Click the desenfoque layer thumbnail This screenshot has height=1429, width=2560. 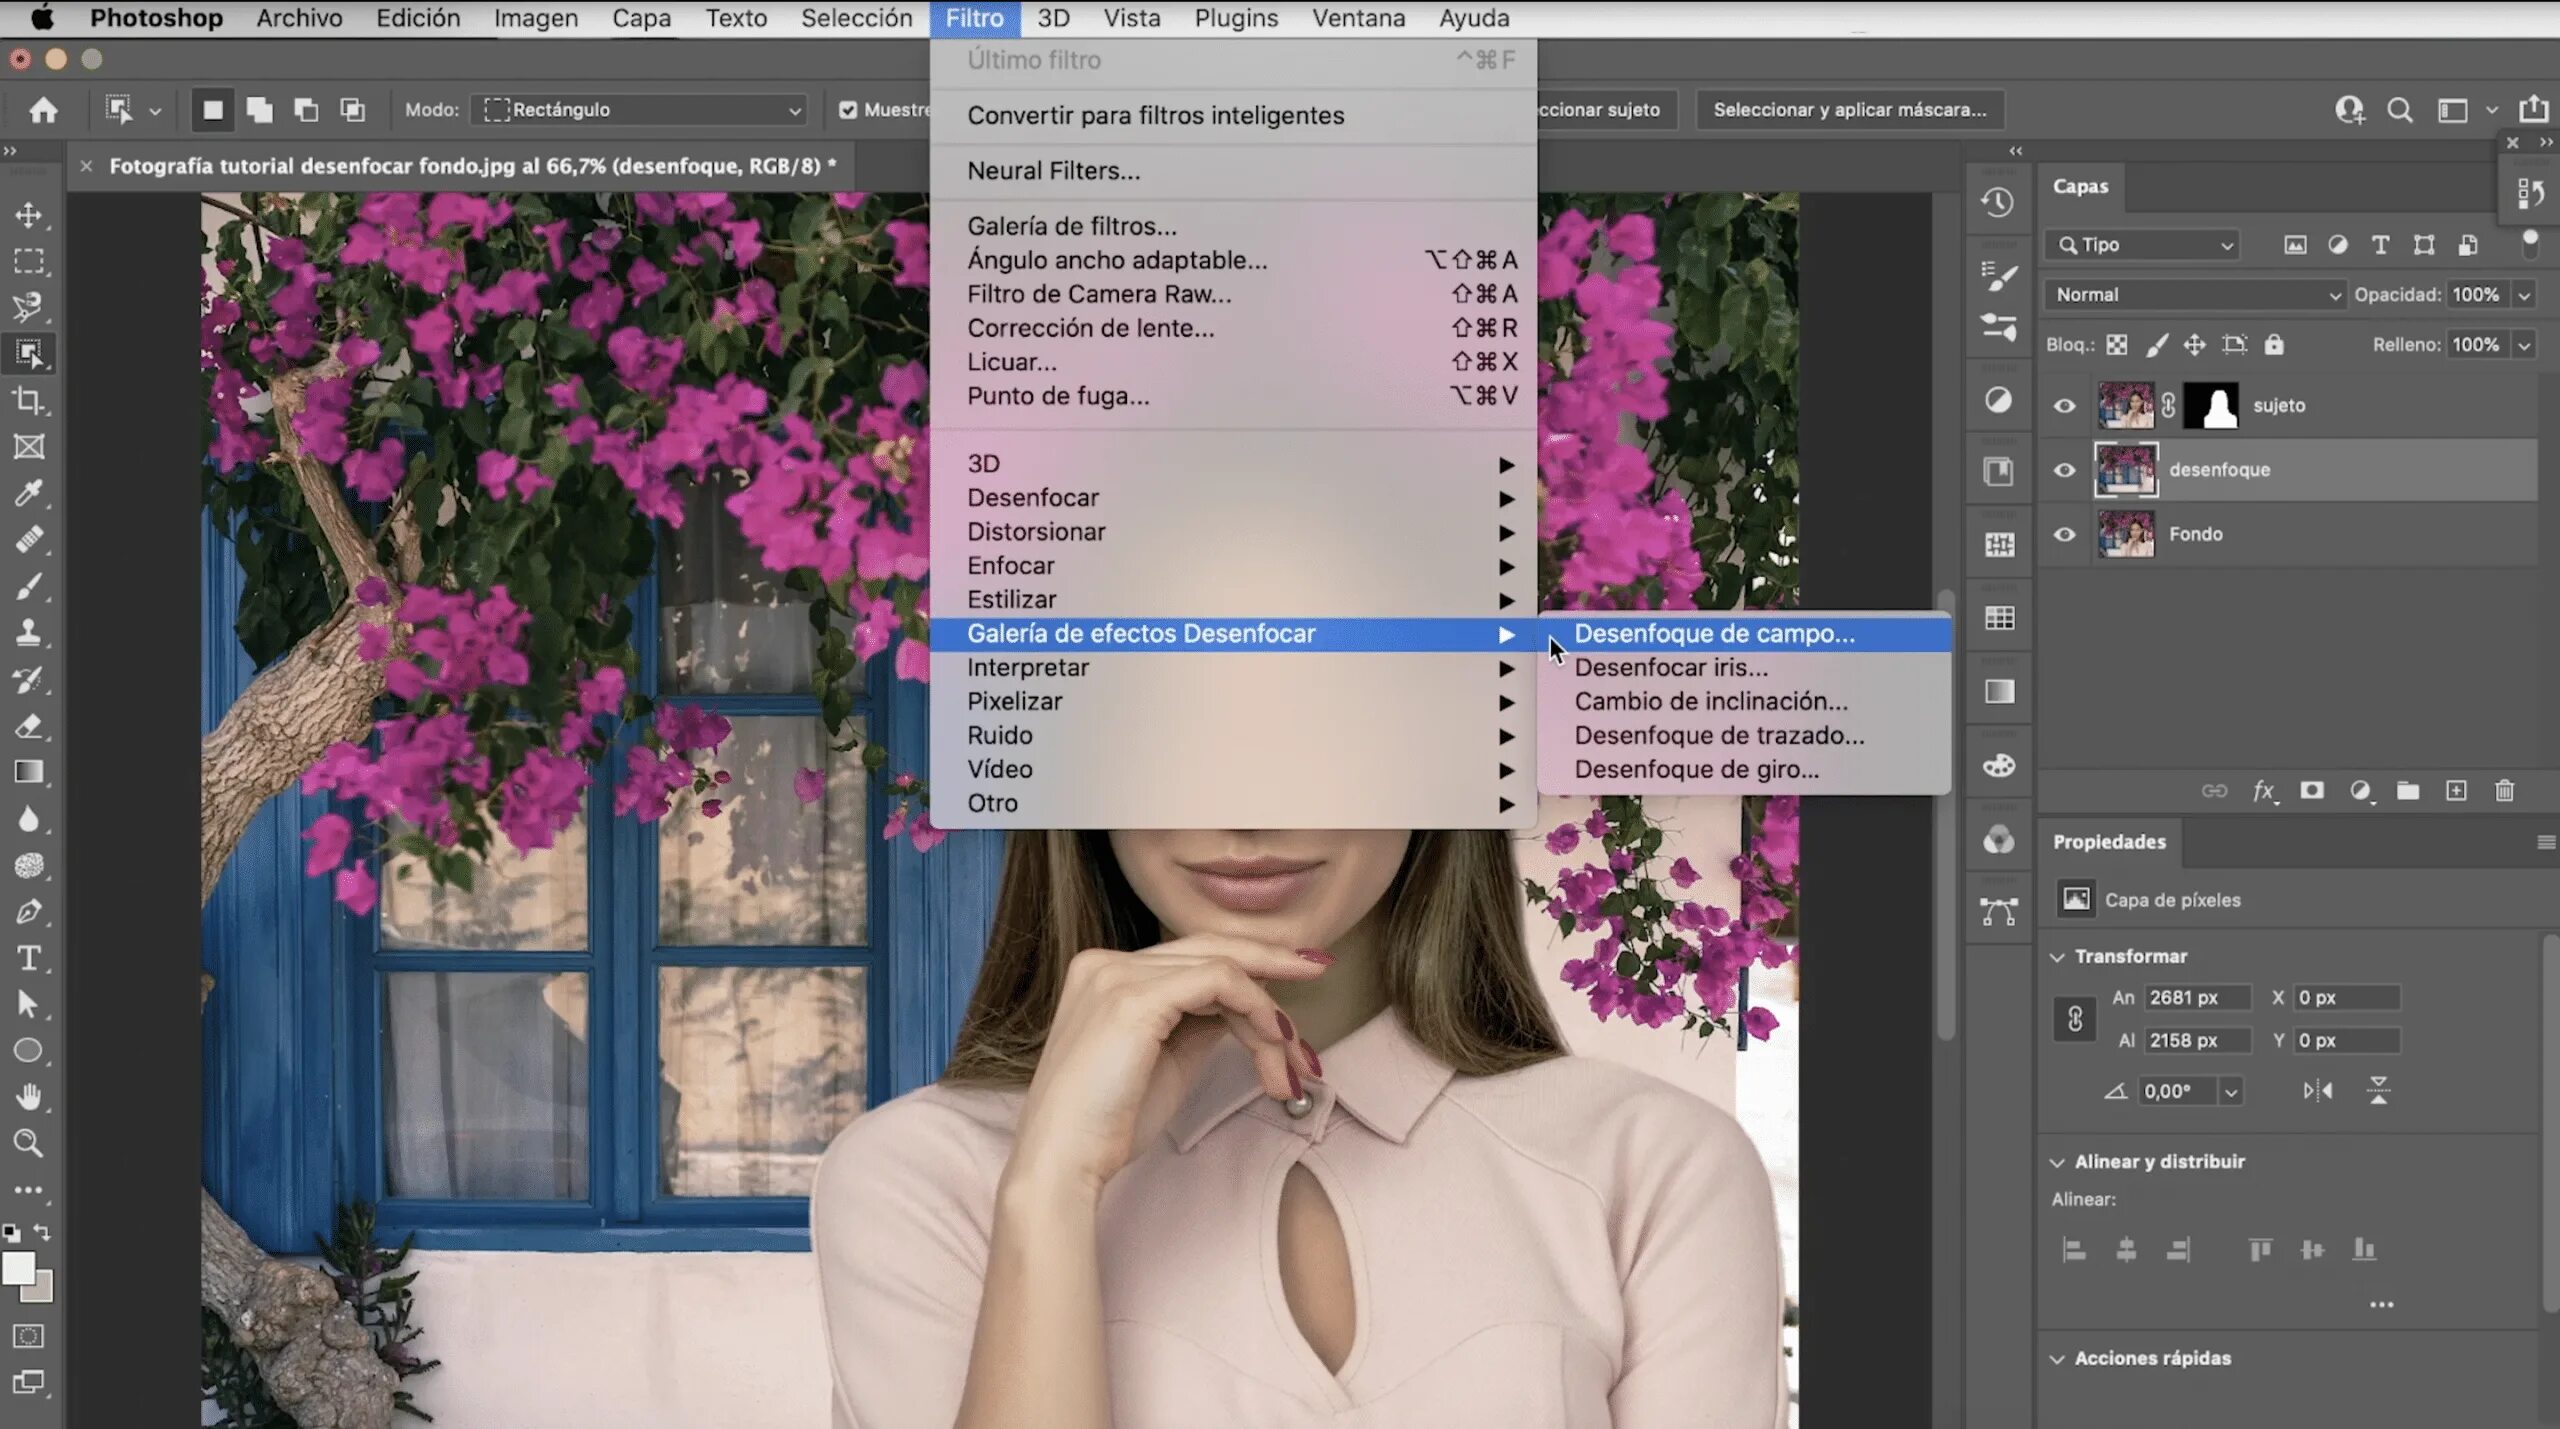click(x=2126, y=468)
